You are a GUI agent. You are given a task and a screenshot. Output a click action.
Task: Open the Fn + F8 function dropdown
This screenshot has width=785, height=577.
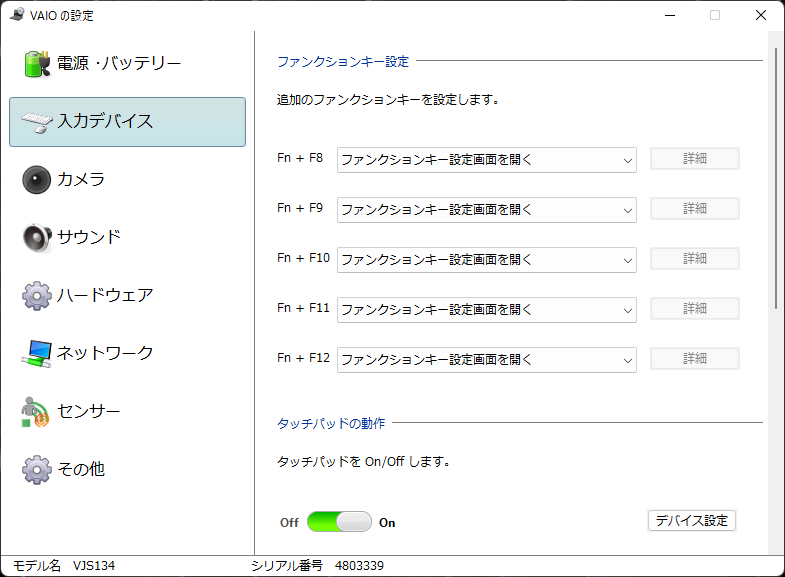(x=487, y=160)
